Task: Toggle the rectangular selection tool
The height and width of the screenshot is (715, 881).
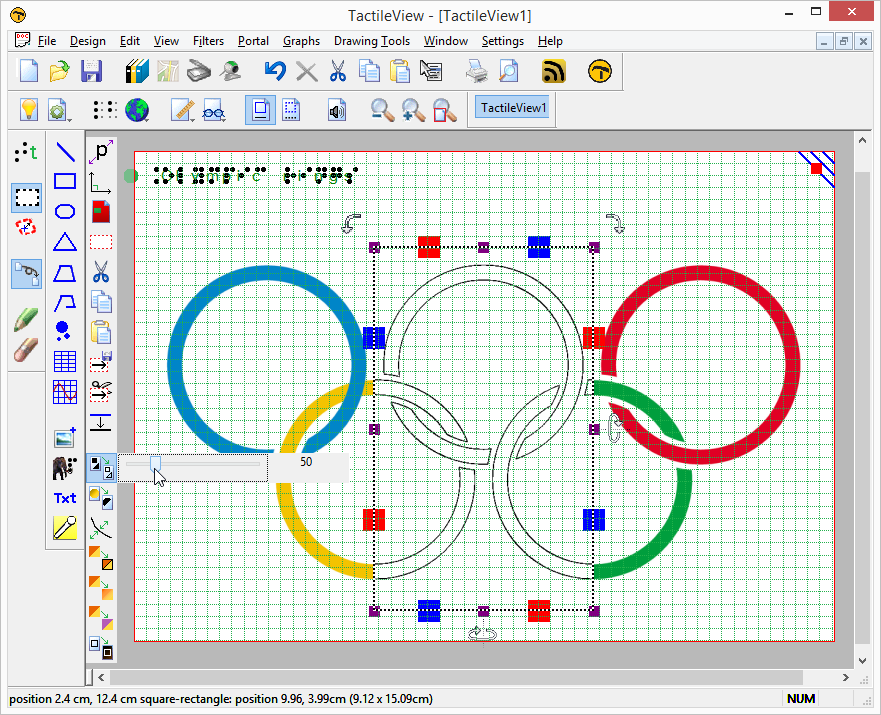Action: coord(27,197)
